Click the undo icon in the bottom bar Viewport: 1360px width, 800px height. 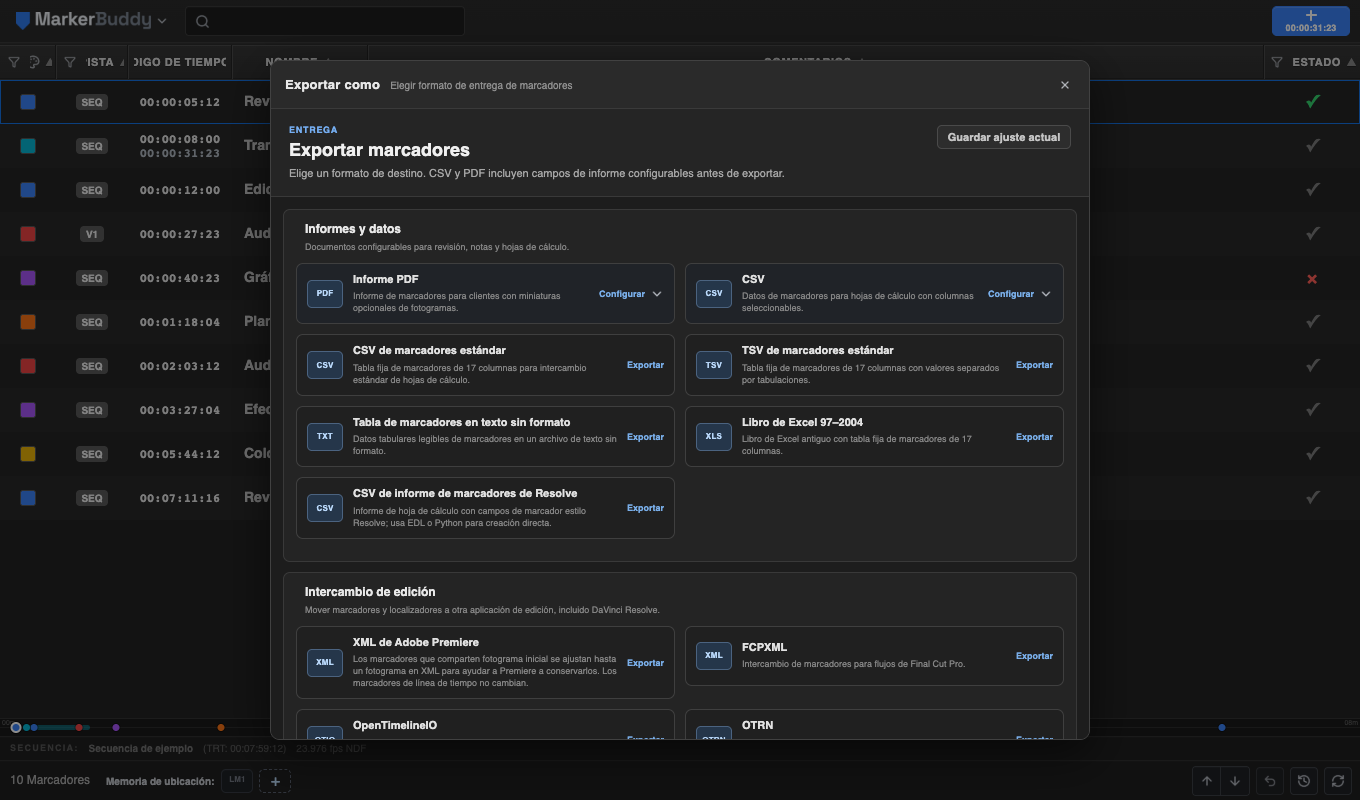[1270, 781]
